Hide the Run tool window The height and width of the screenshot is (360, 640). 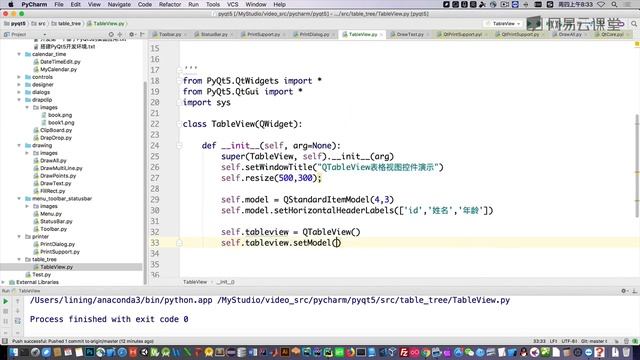(x=634, y=291)
